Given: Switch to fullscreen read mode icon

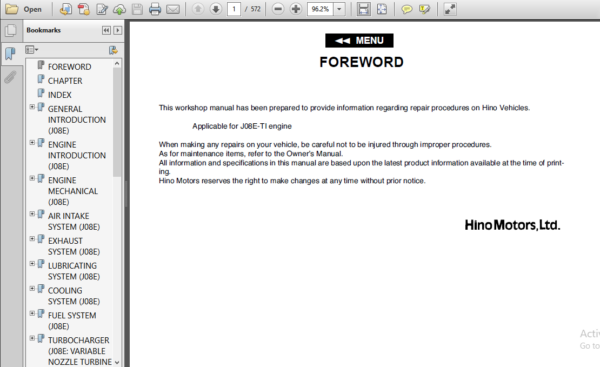Looking at the screenshot, I should [x=450, y=9].
